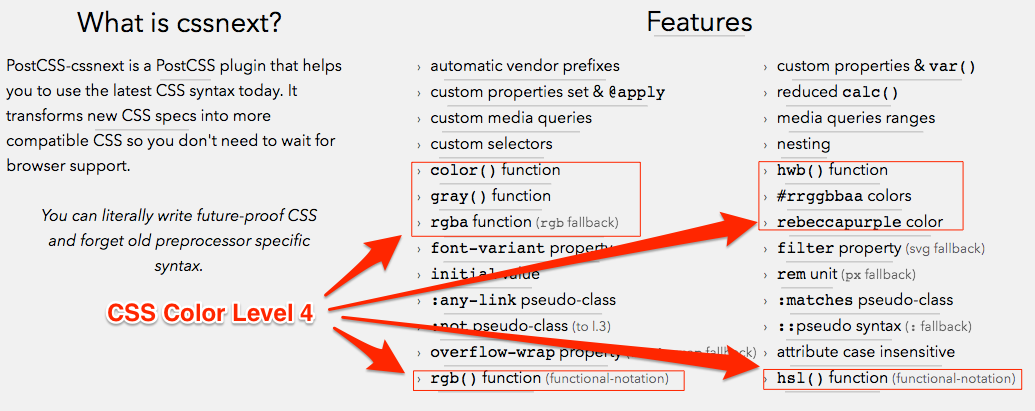
Task: Go to custom selectors feature
Action: [x=491, y=144]
